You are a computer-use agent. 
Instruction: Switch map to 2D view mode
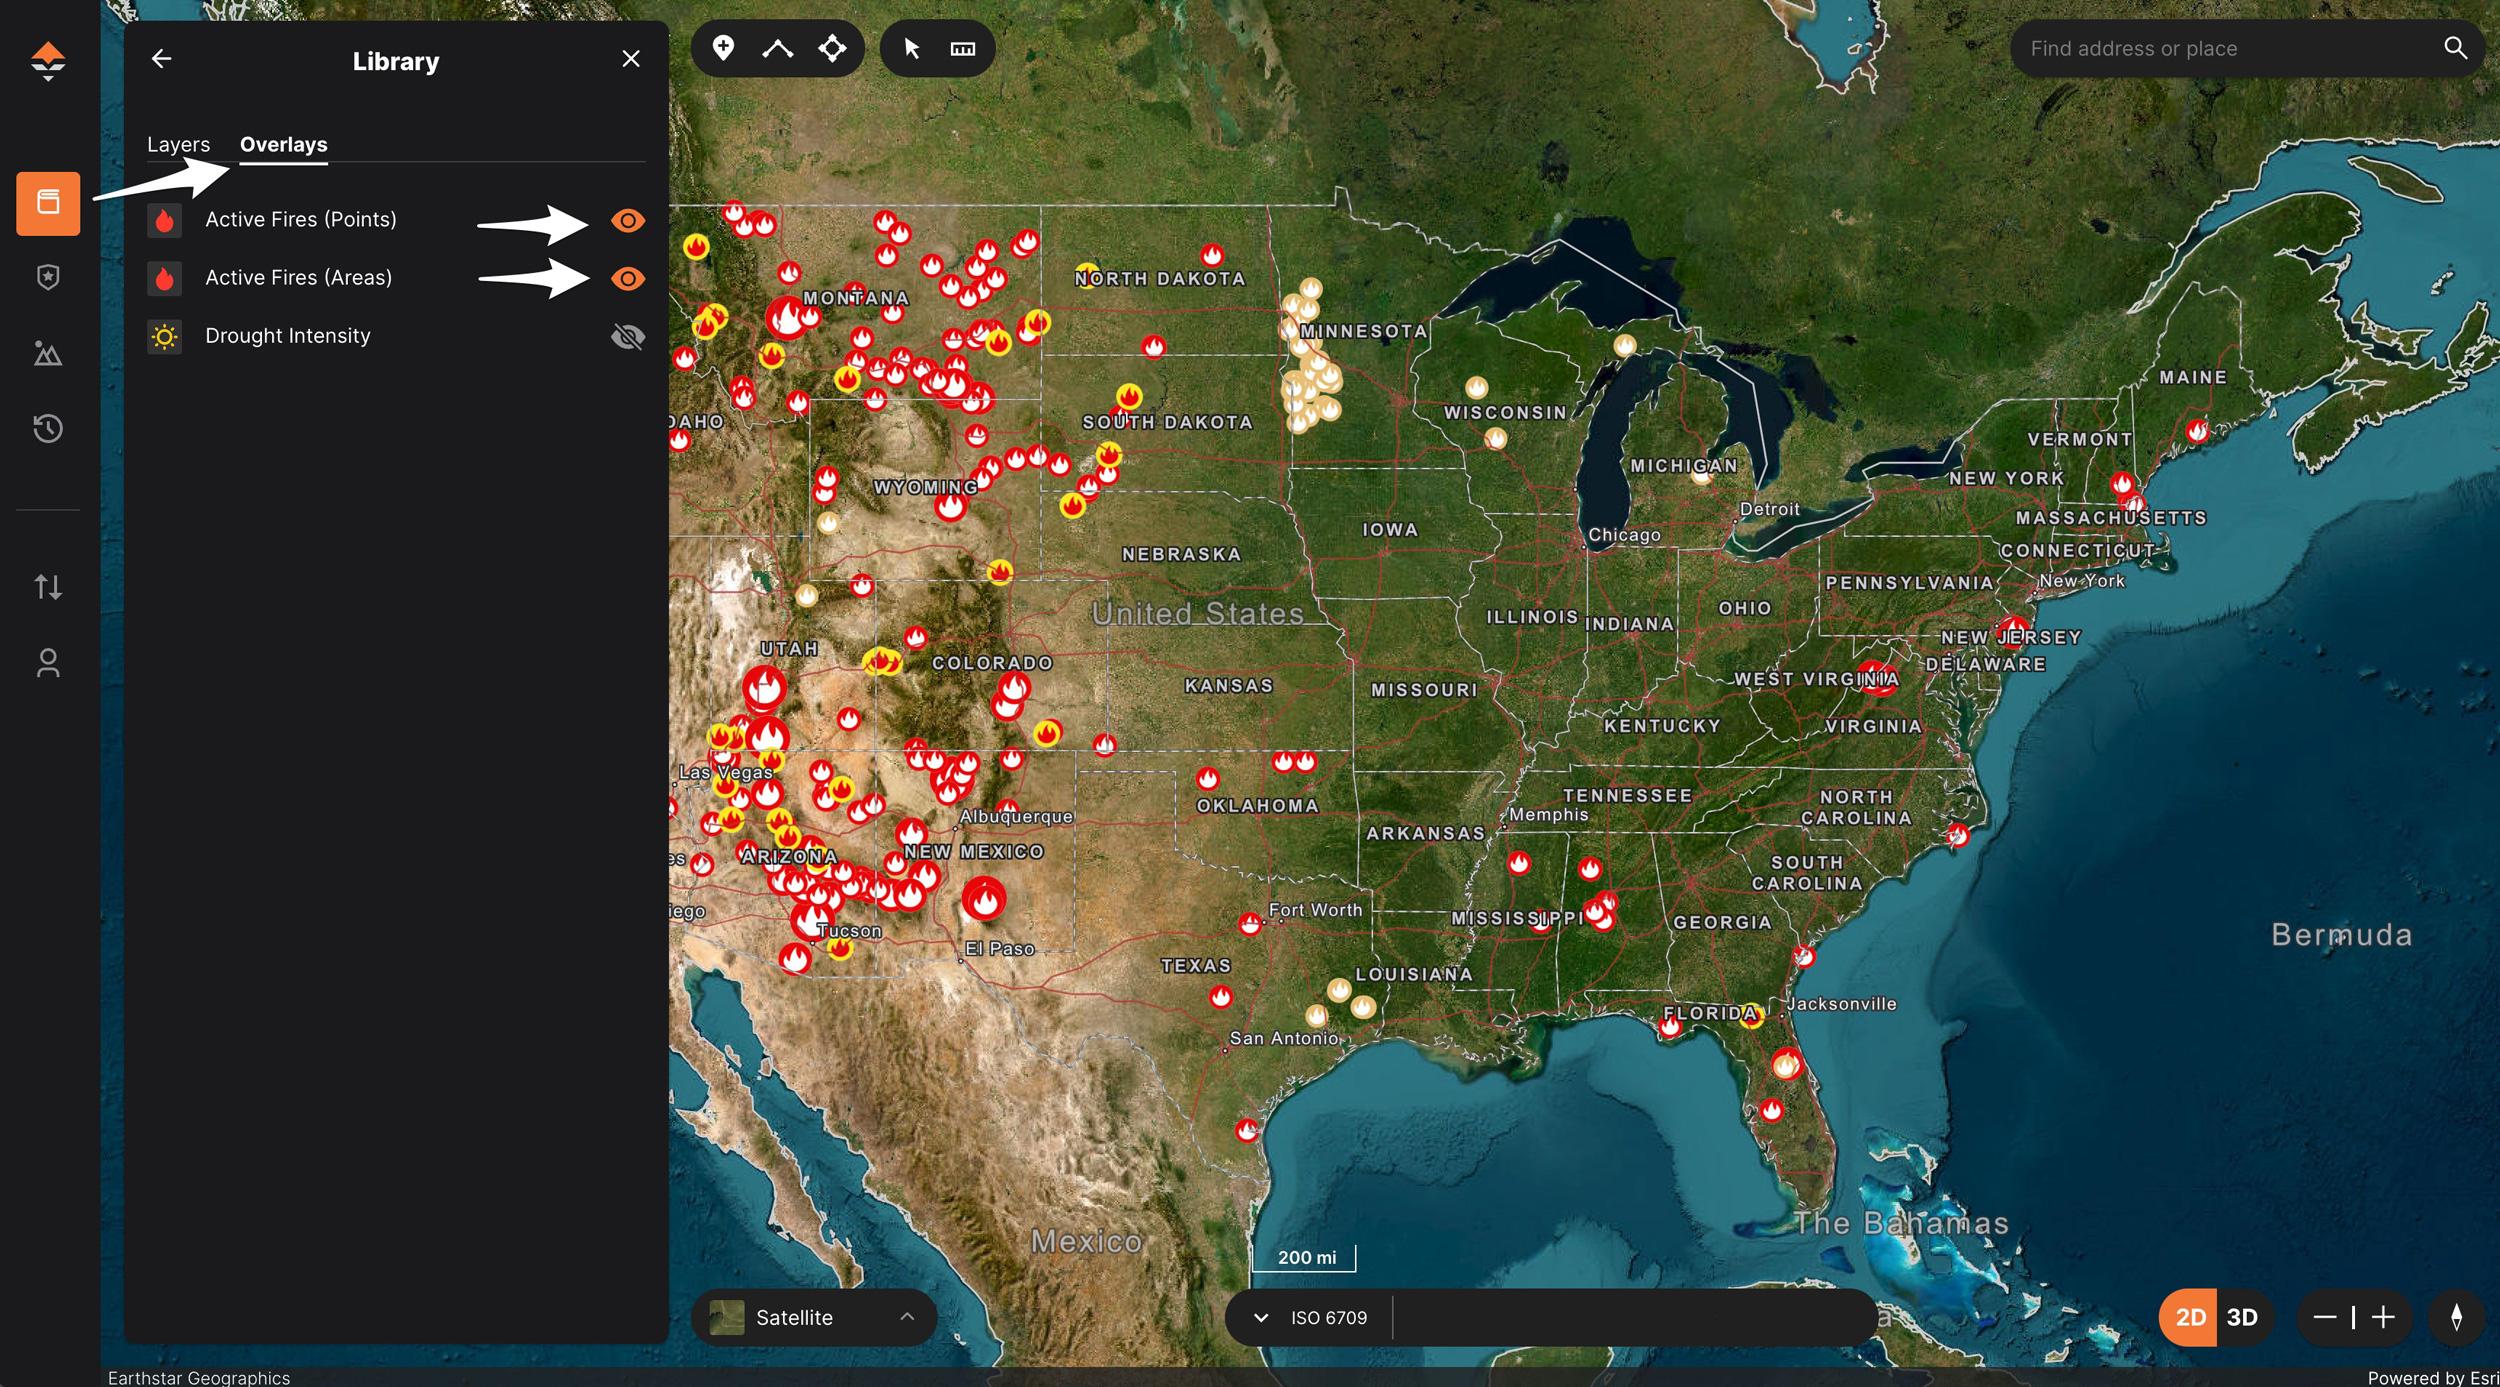pos(2191,1317)
